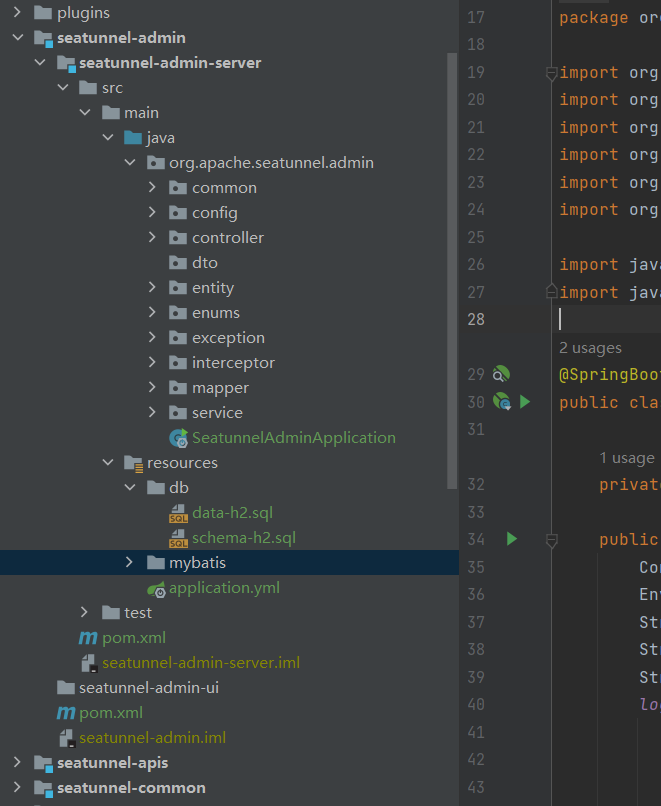
Task: Click the '1 usage' inlay hint
Action: coord(627,458)
